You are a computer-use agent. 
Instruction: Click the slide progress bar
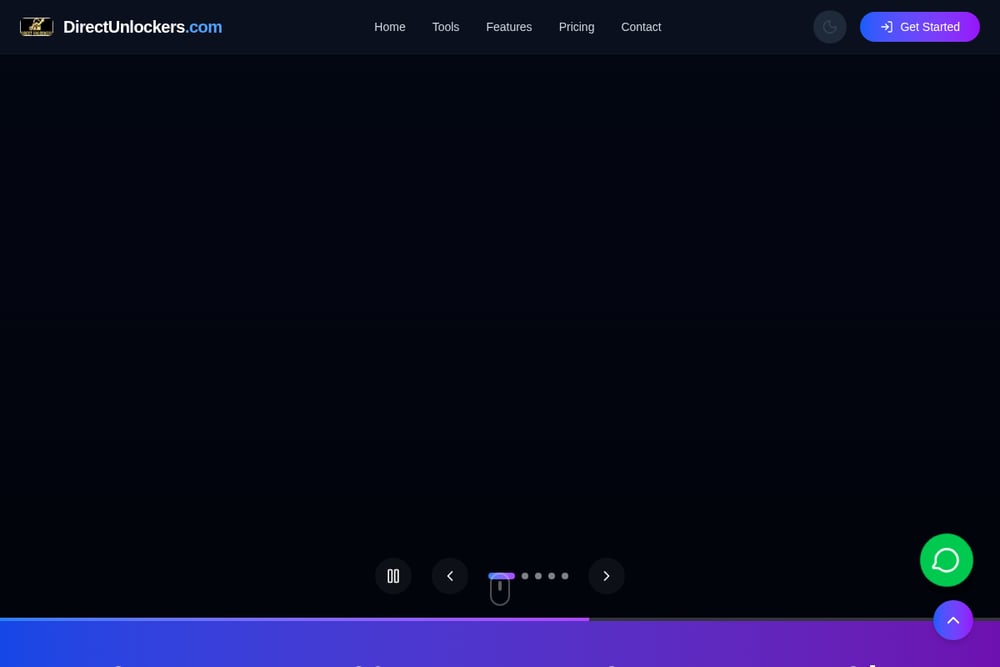pyautogui.click(x=500, y=619)
